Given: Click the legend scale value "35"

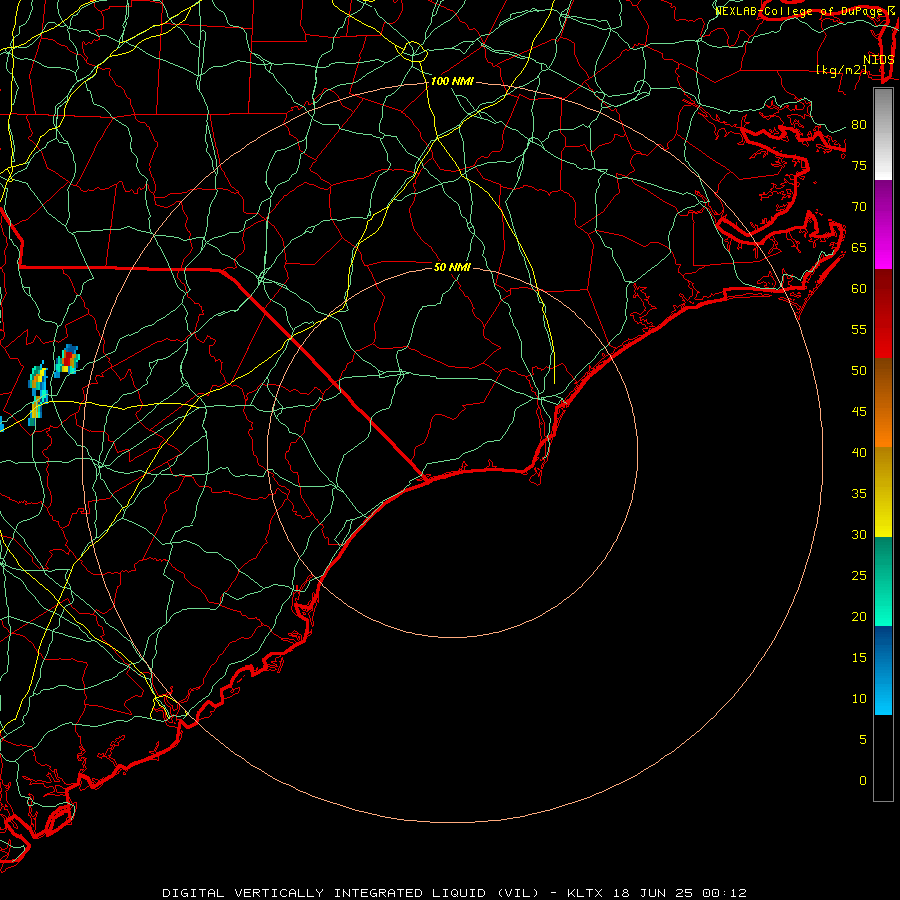Looking at the screenshot, I should (859, 494).
